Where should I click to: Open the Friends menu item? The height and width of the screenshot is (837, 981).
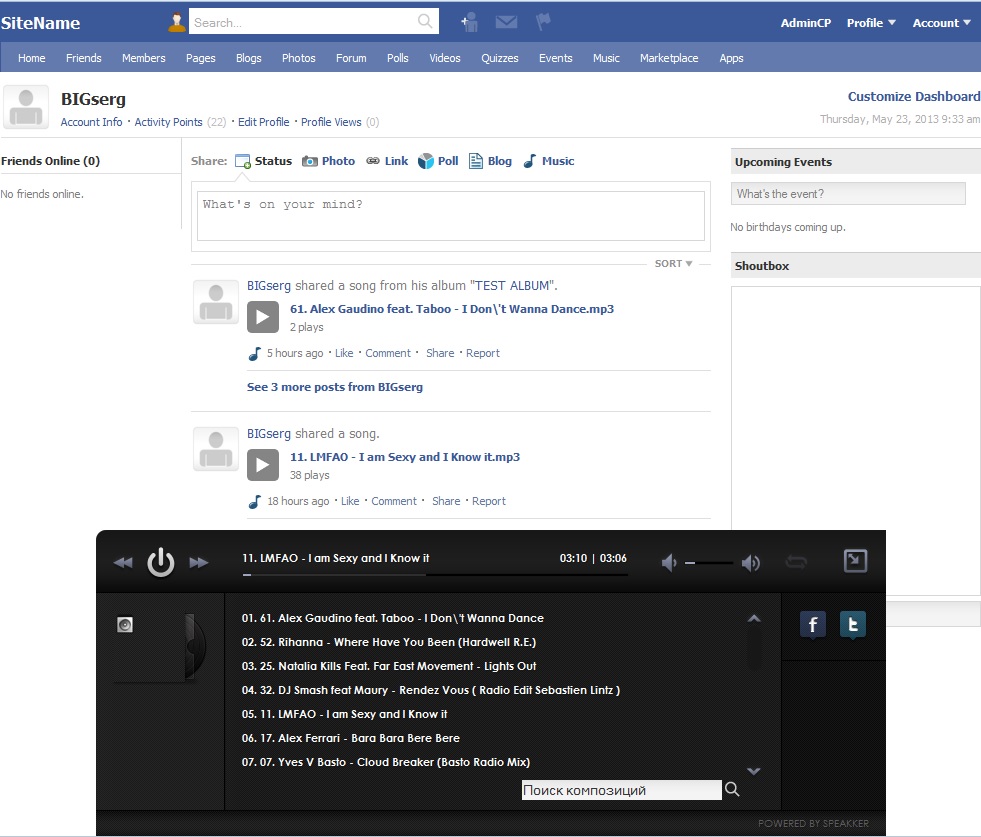pos(83,58)
